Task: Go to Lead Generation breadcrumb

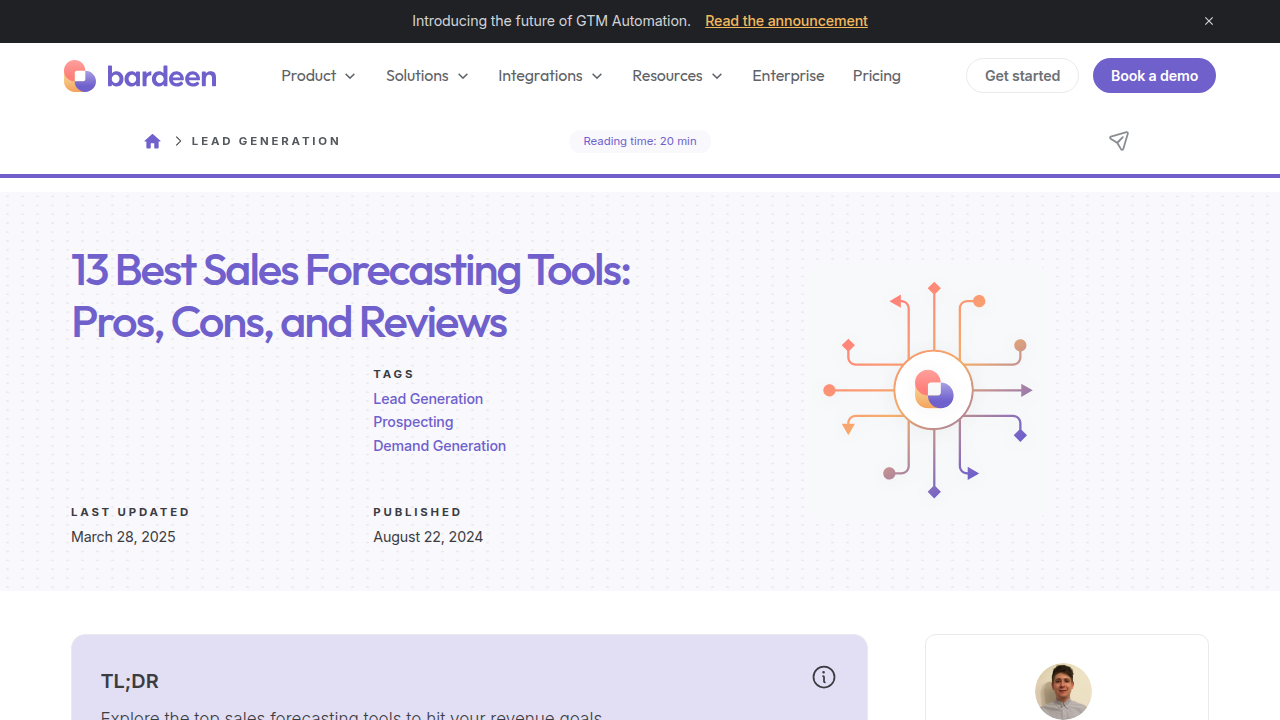Action: 266,141
